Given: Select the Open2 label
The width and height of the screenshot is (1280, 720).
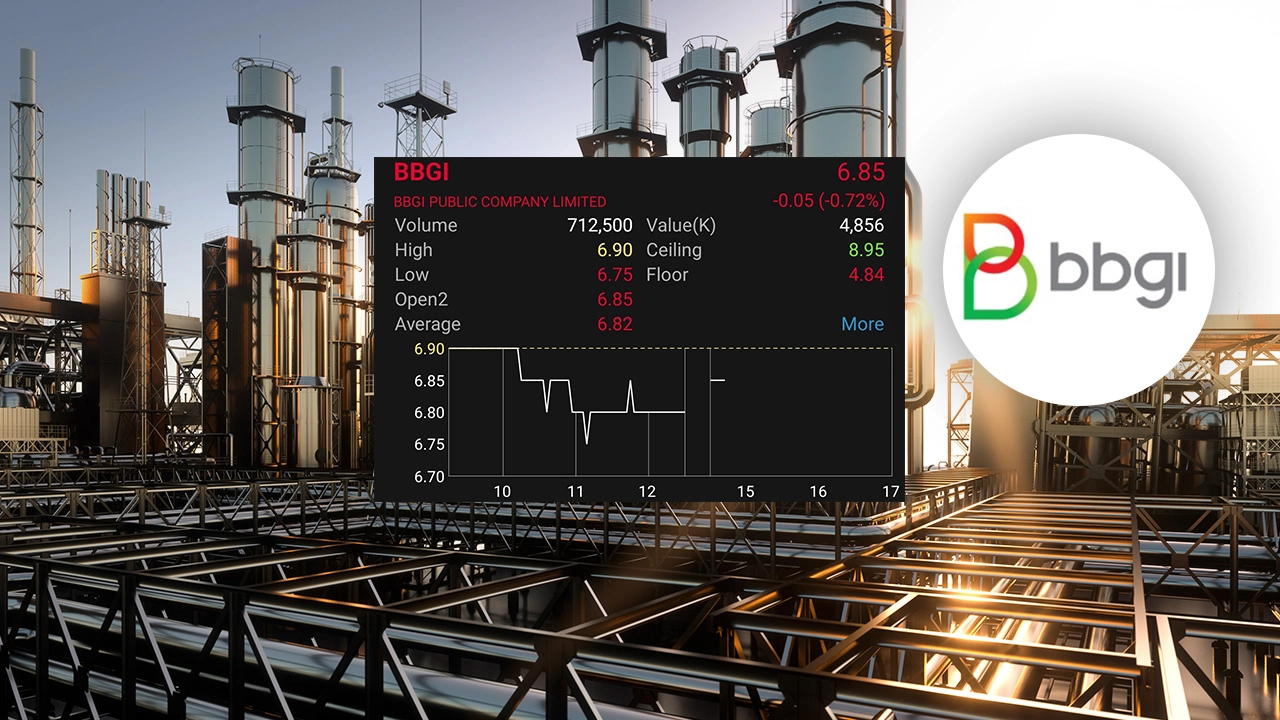Looking at the screenshot, I should 423,299.
